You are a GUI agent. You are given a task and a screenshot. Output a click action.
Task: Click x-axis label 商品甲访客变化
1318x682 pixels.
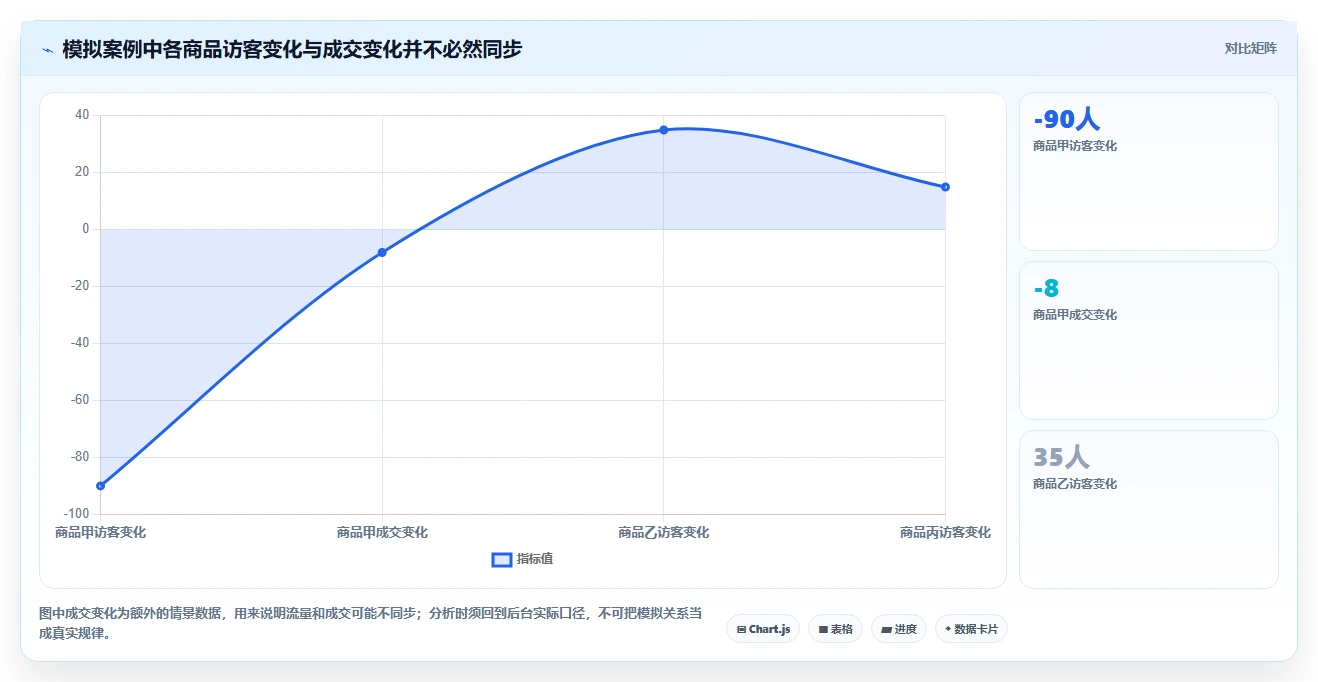(100, 533)
